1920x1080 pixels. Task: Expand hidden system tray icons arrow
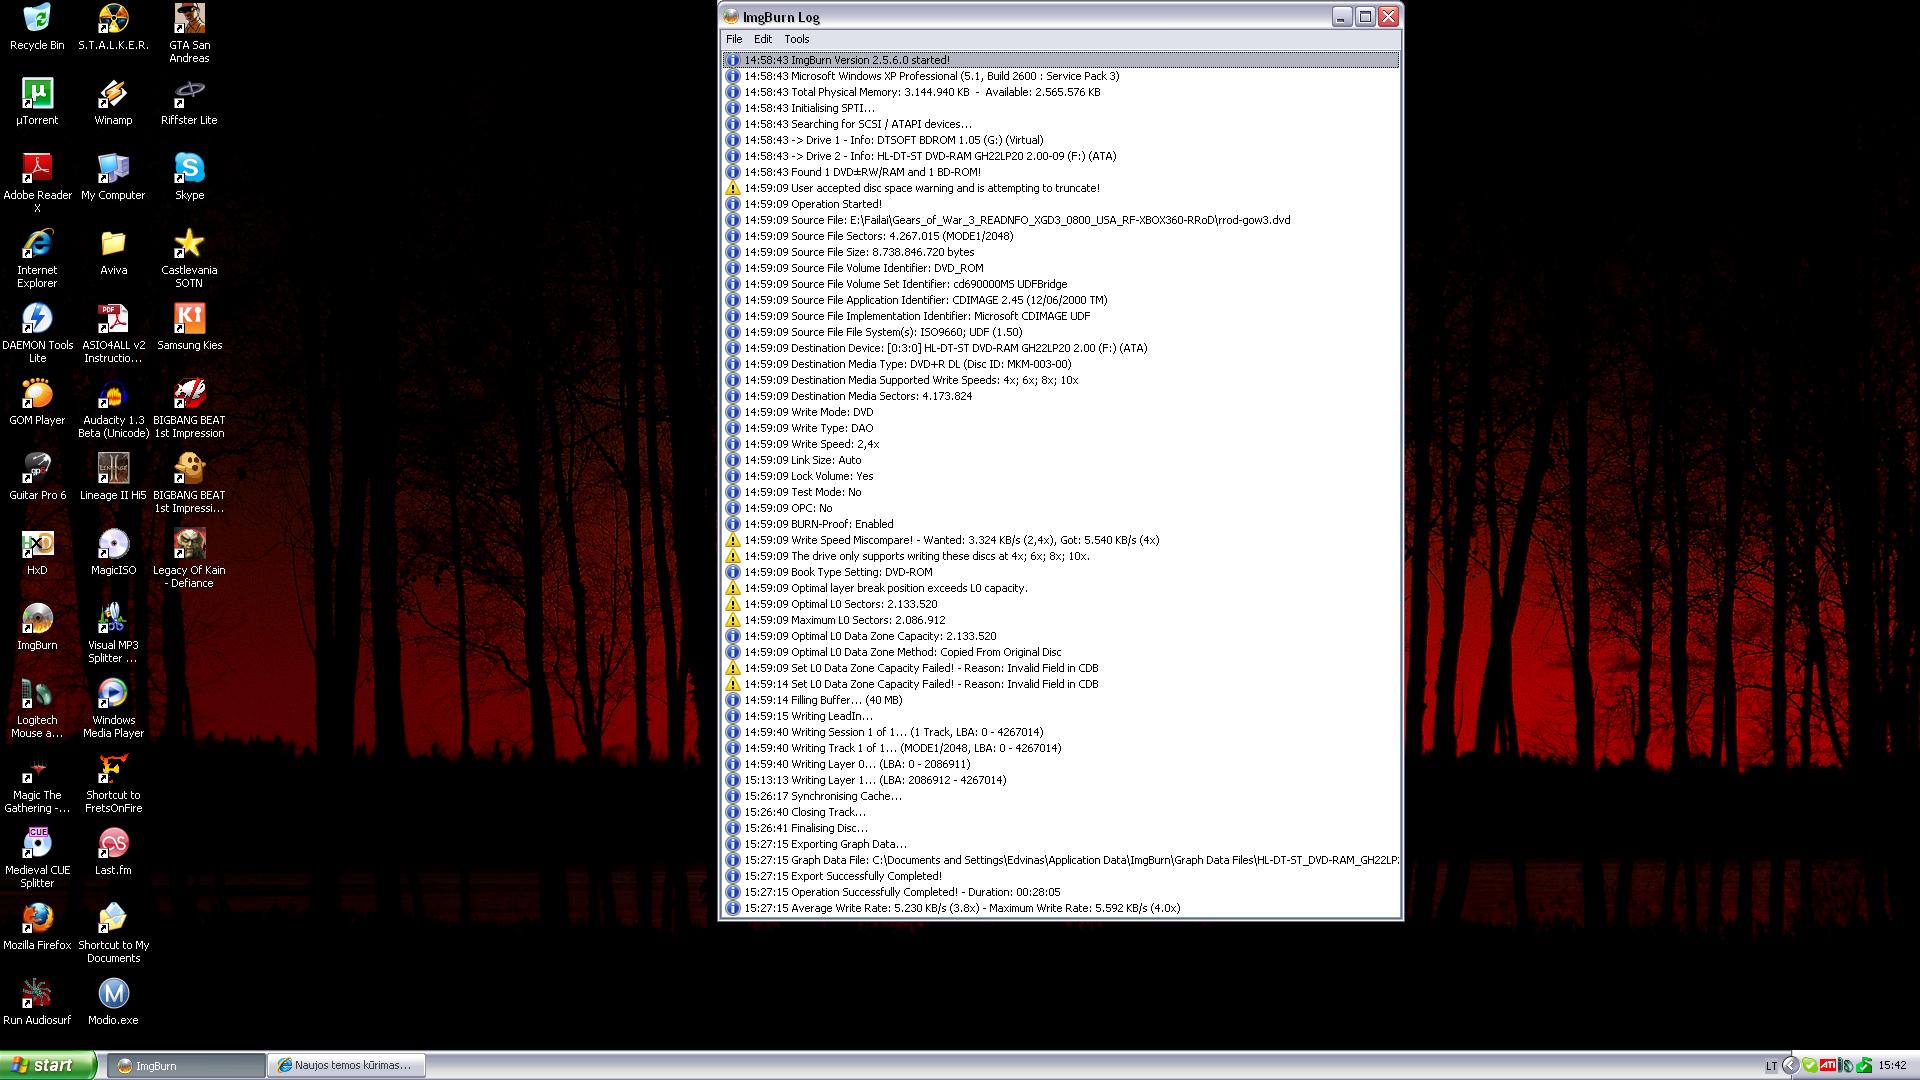coord(1790,1066)
